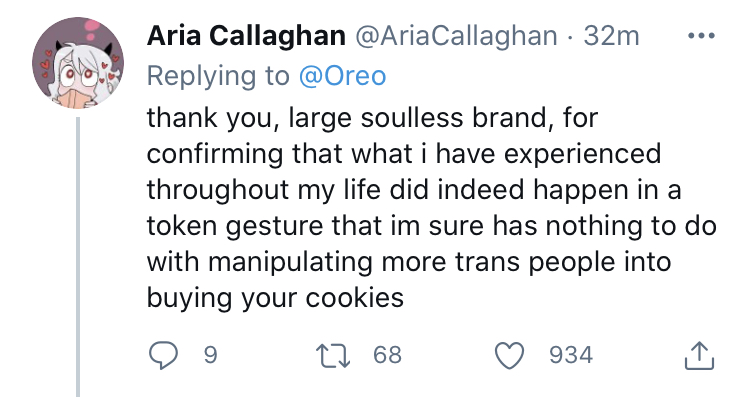
Task: Click the "Replying to" label
Action: tap(218, 76)
